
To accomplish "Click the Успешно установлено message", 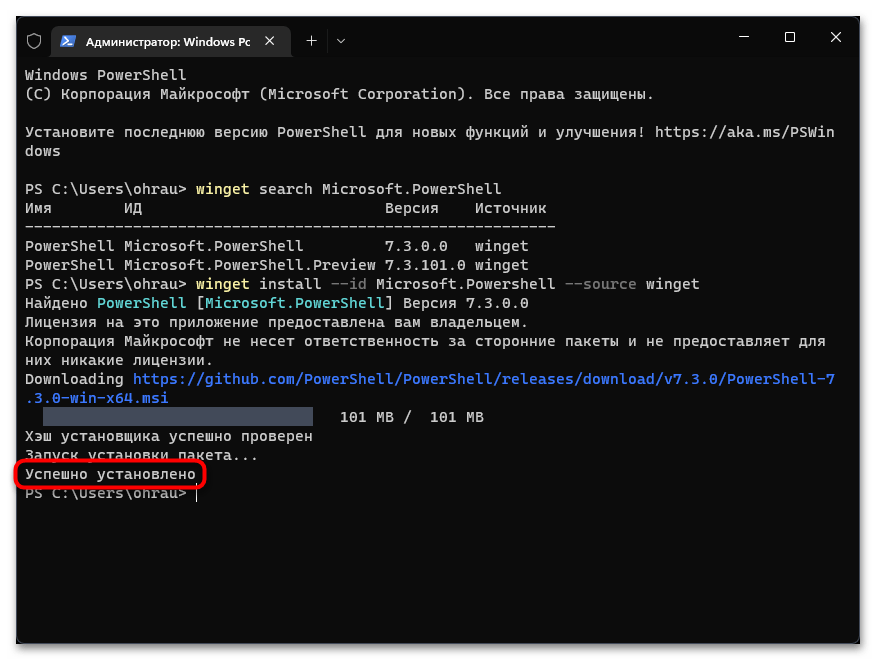I will tap(110, 474).
